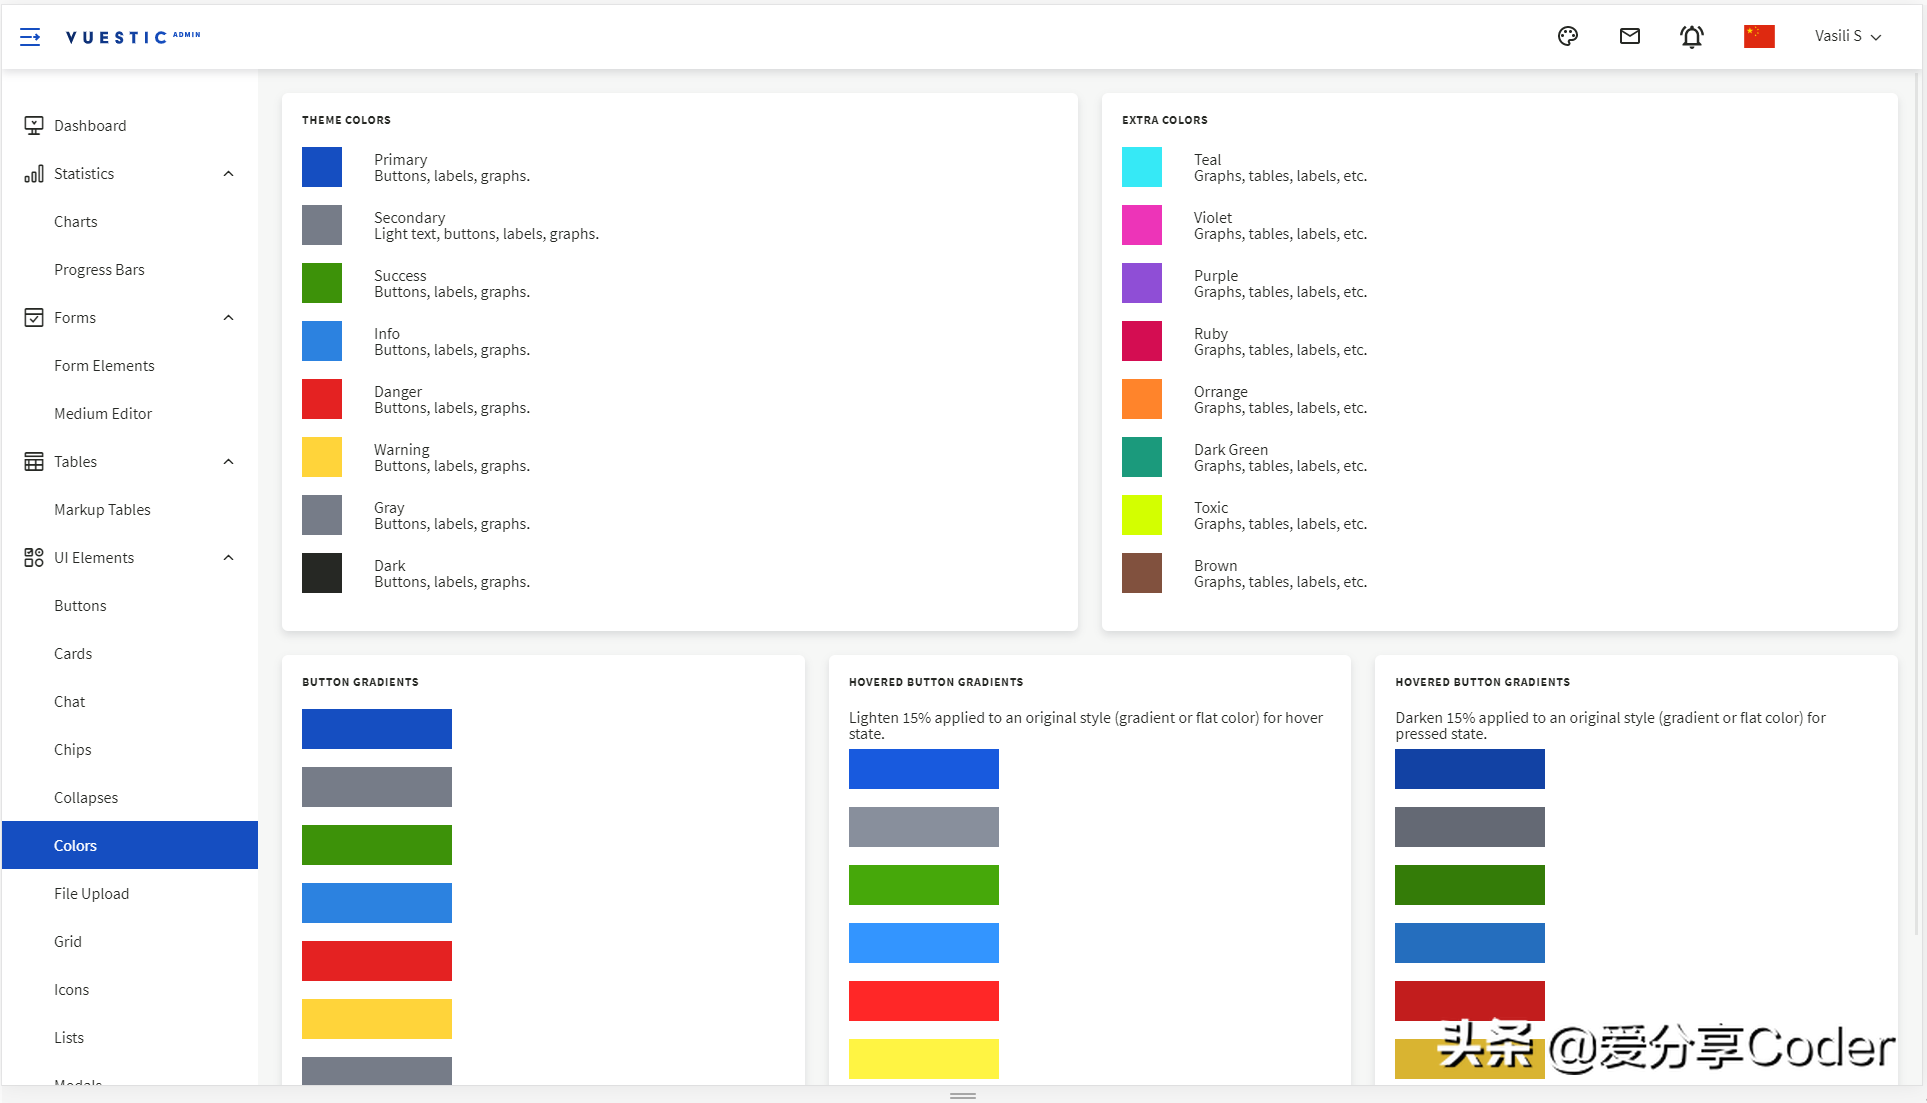Select the Colors menu item
1927x1103 pixels.
(74, 845)
